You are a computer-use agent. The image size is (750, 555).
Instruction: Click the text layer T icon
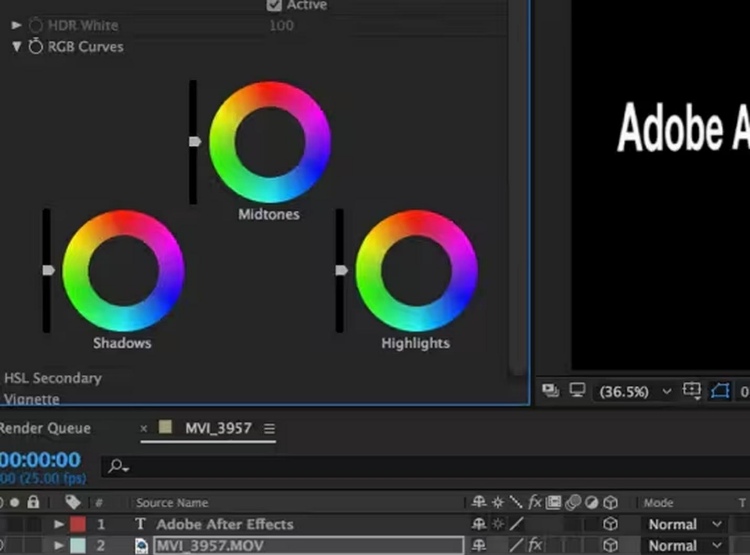[140, 524]
